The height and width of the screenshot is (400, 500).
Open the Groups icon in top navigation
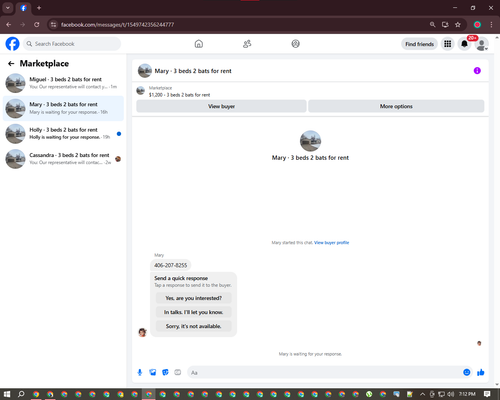295,44
